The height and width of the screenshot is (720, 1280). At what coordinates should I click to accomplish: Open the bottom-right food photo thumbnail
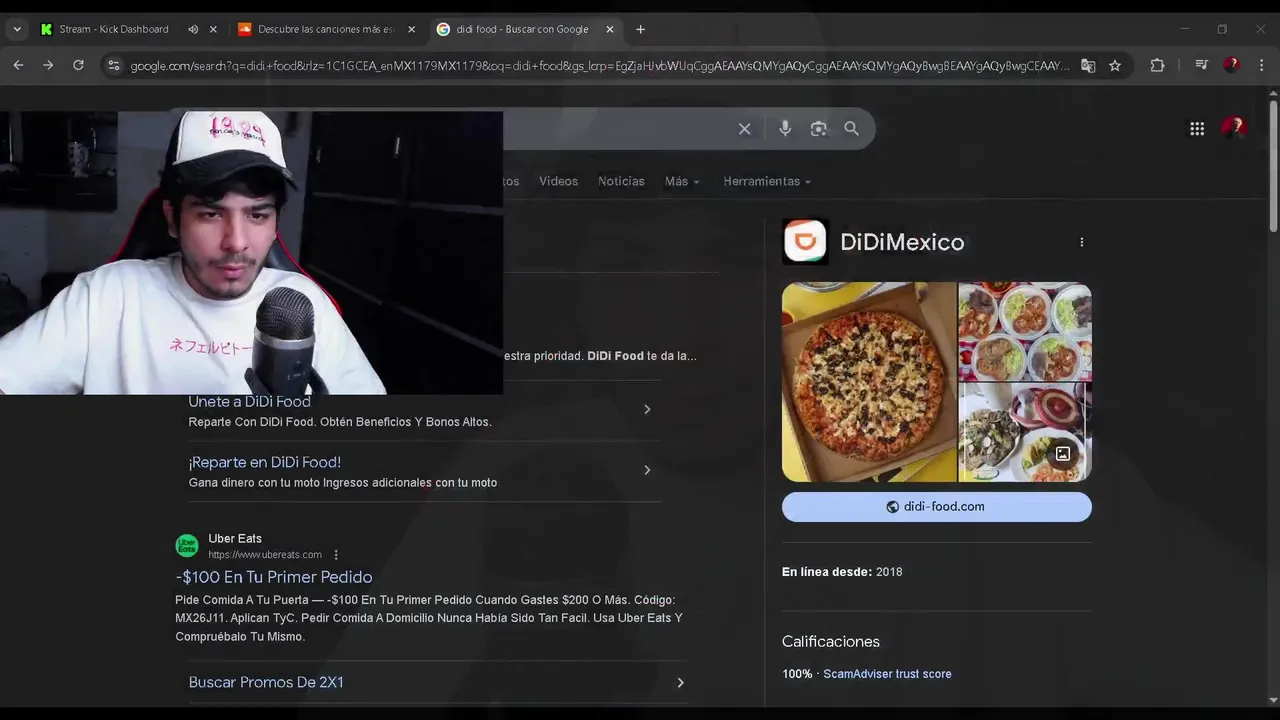[x=1025, y=433]
